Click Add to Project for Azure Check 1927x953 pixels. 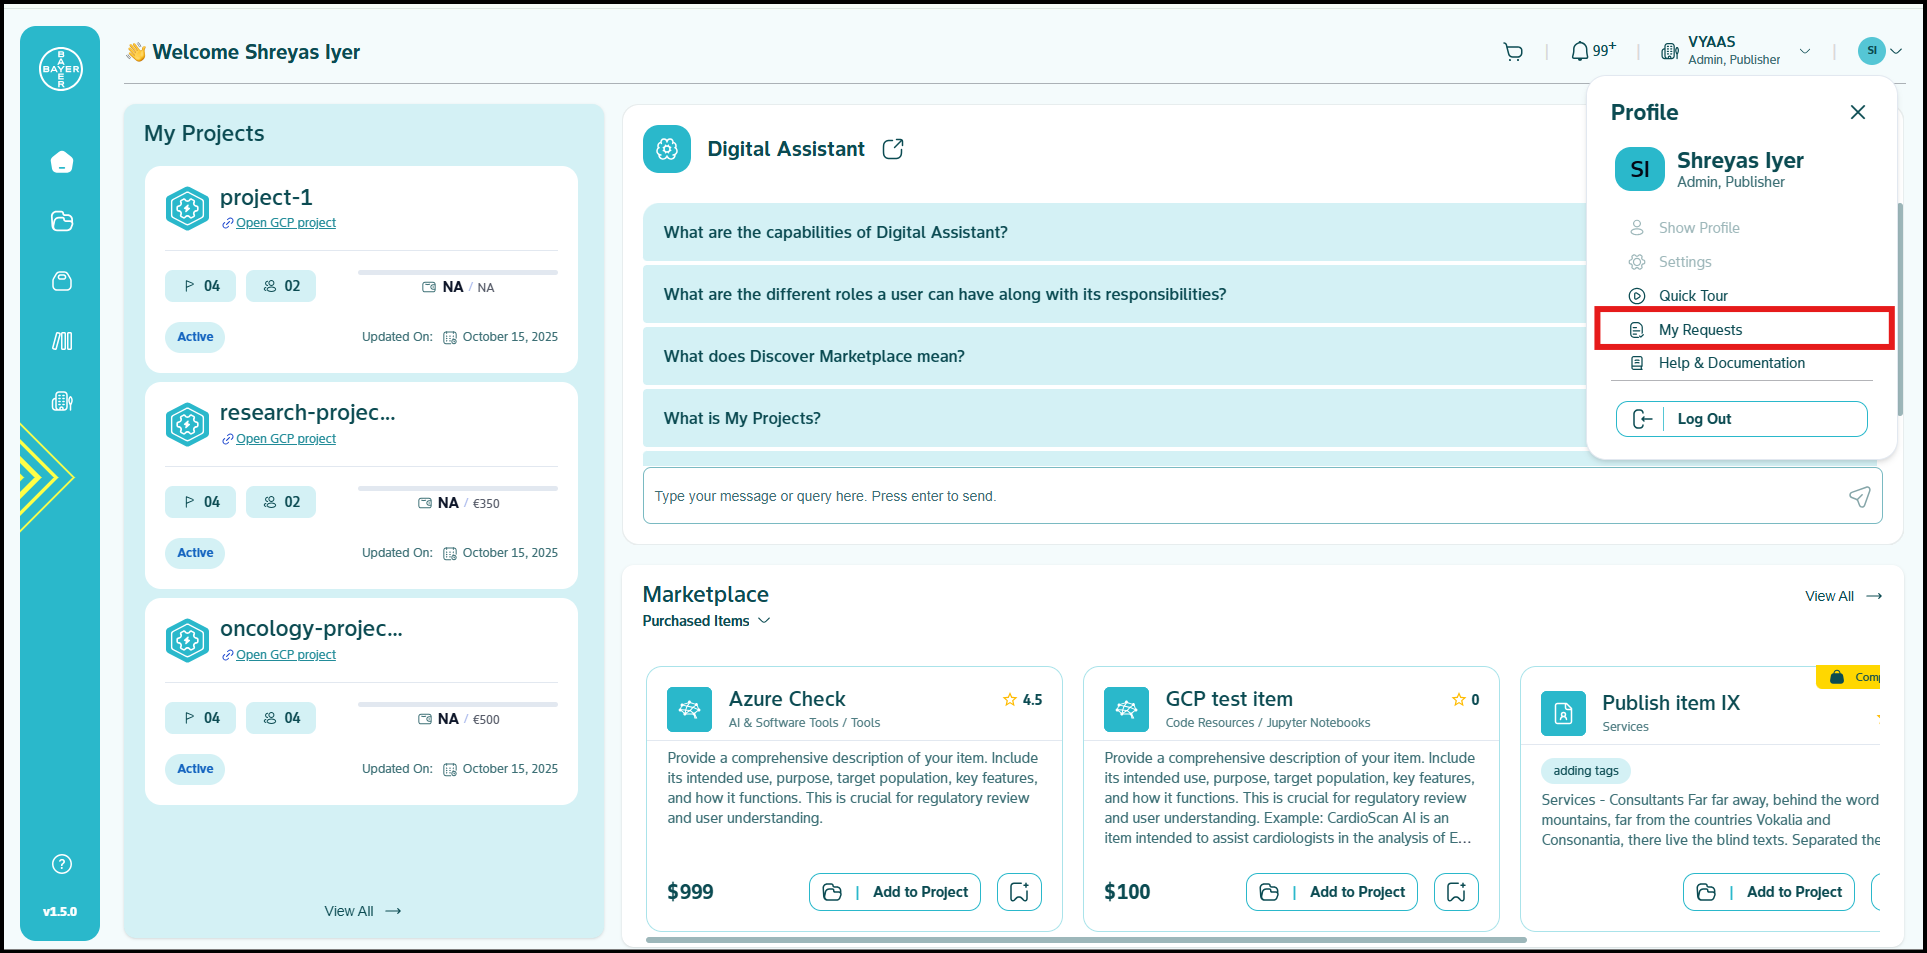click(895, 892)
